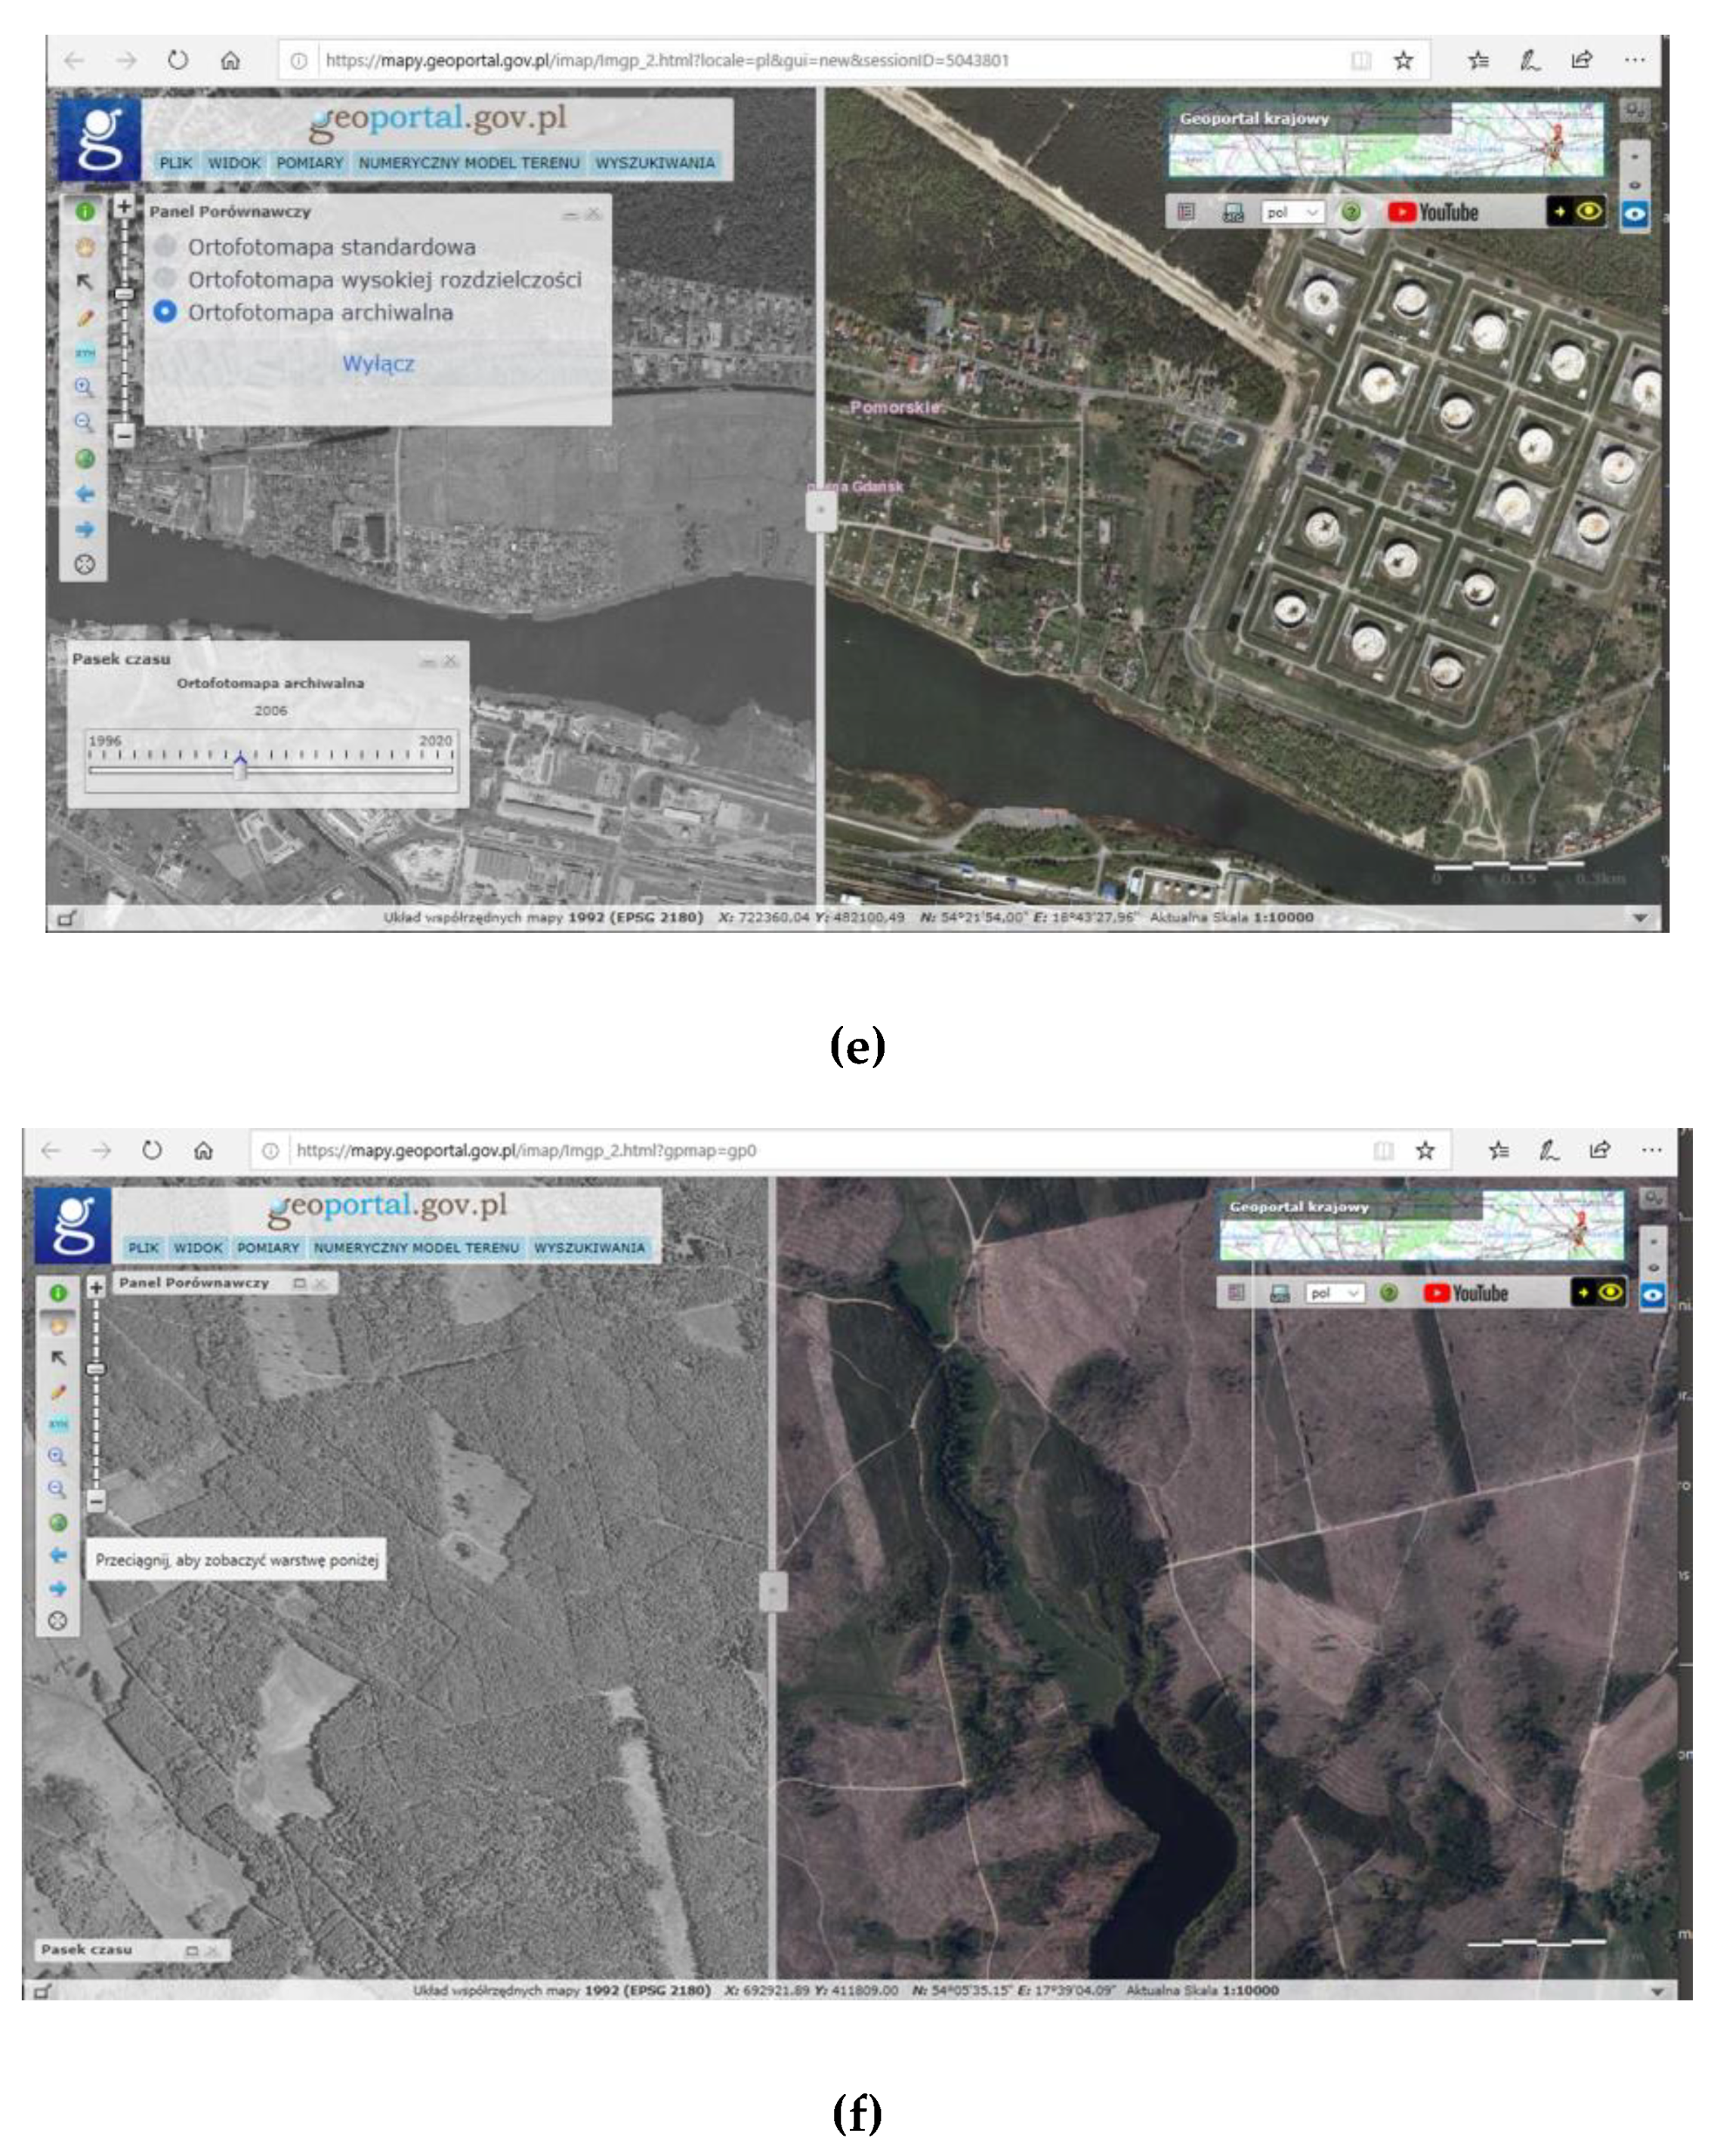Open the drawing pencil tool
The height and width of the screenshot is (2156, 1720).
pos(85,317)
